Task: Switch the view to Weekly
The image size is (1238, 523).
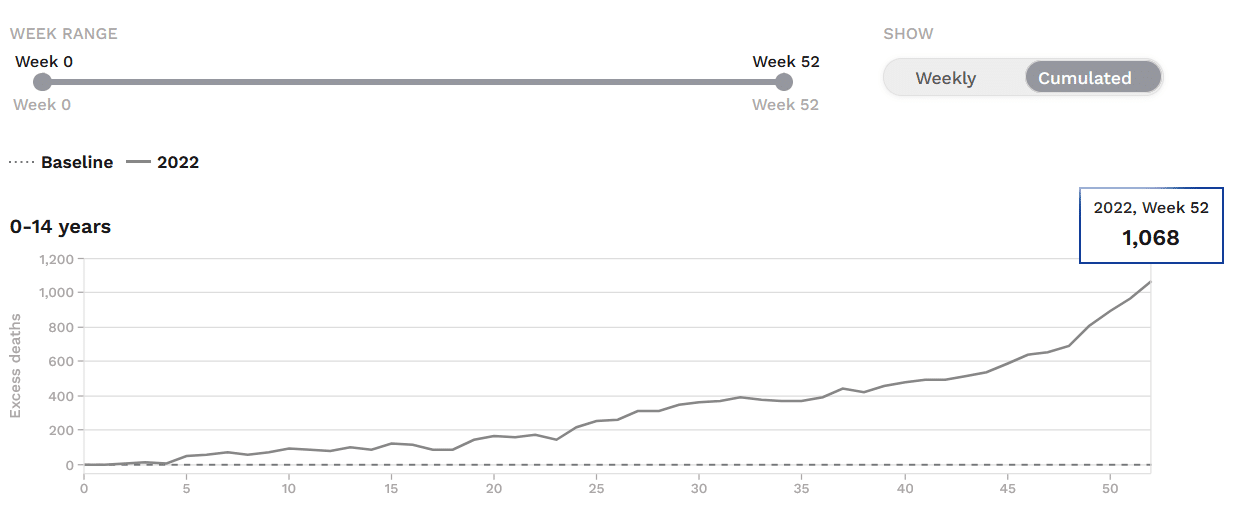Action: pos(945,78)
